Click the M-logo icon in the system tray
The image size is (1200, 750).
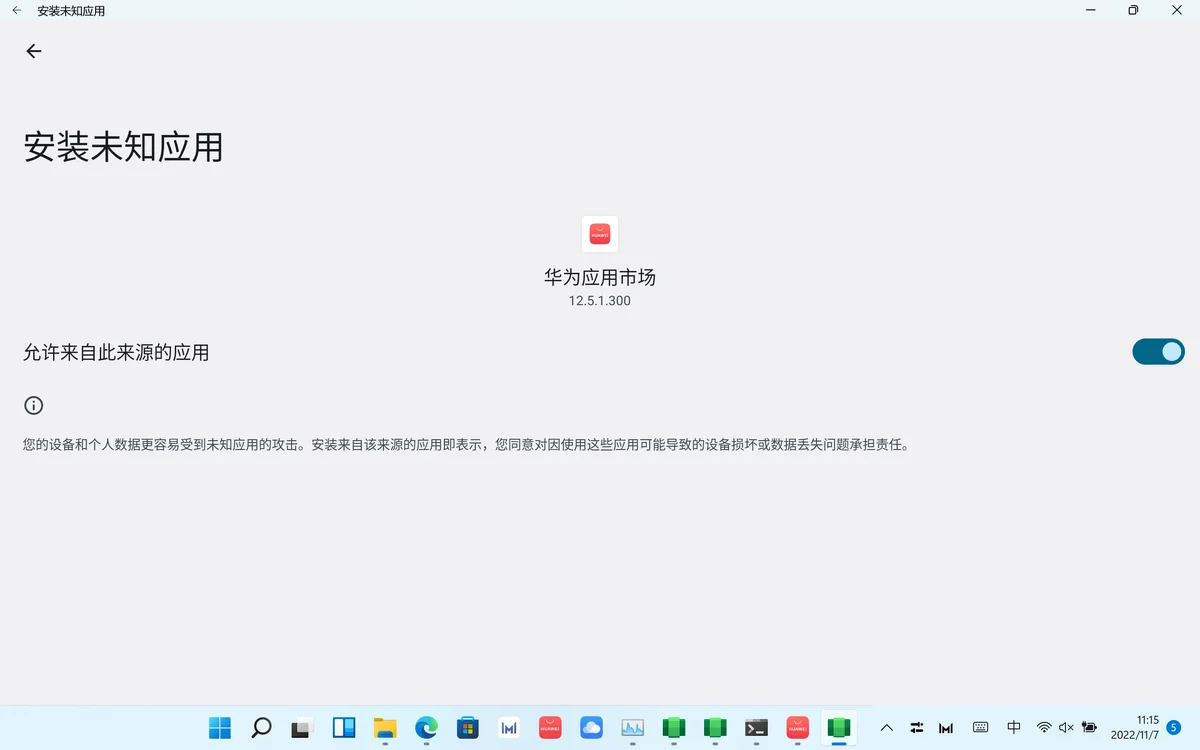tap(946, 728)
